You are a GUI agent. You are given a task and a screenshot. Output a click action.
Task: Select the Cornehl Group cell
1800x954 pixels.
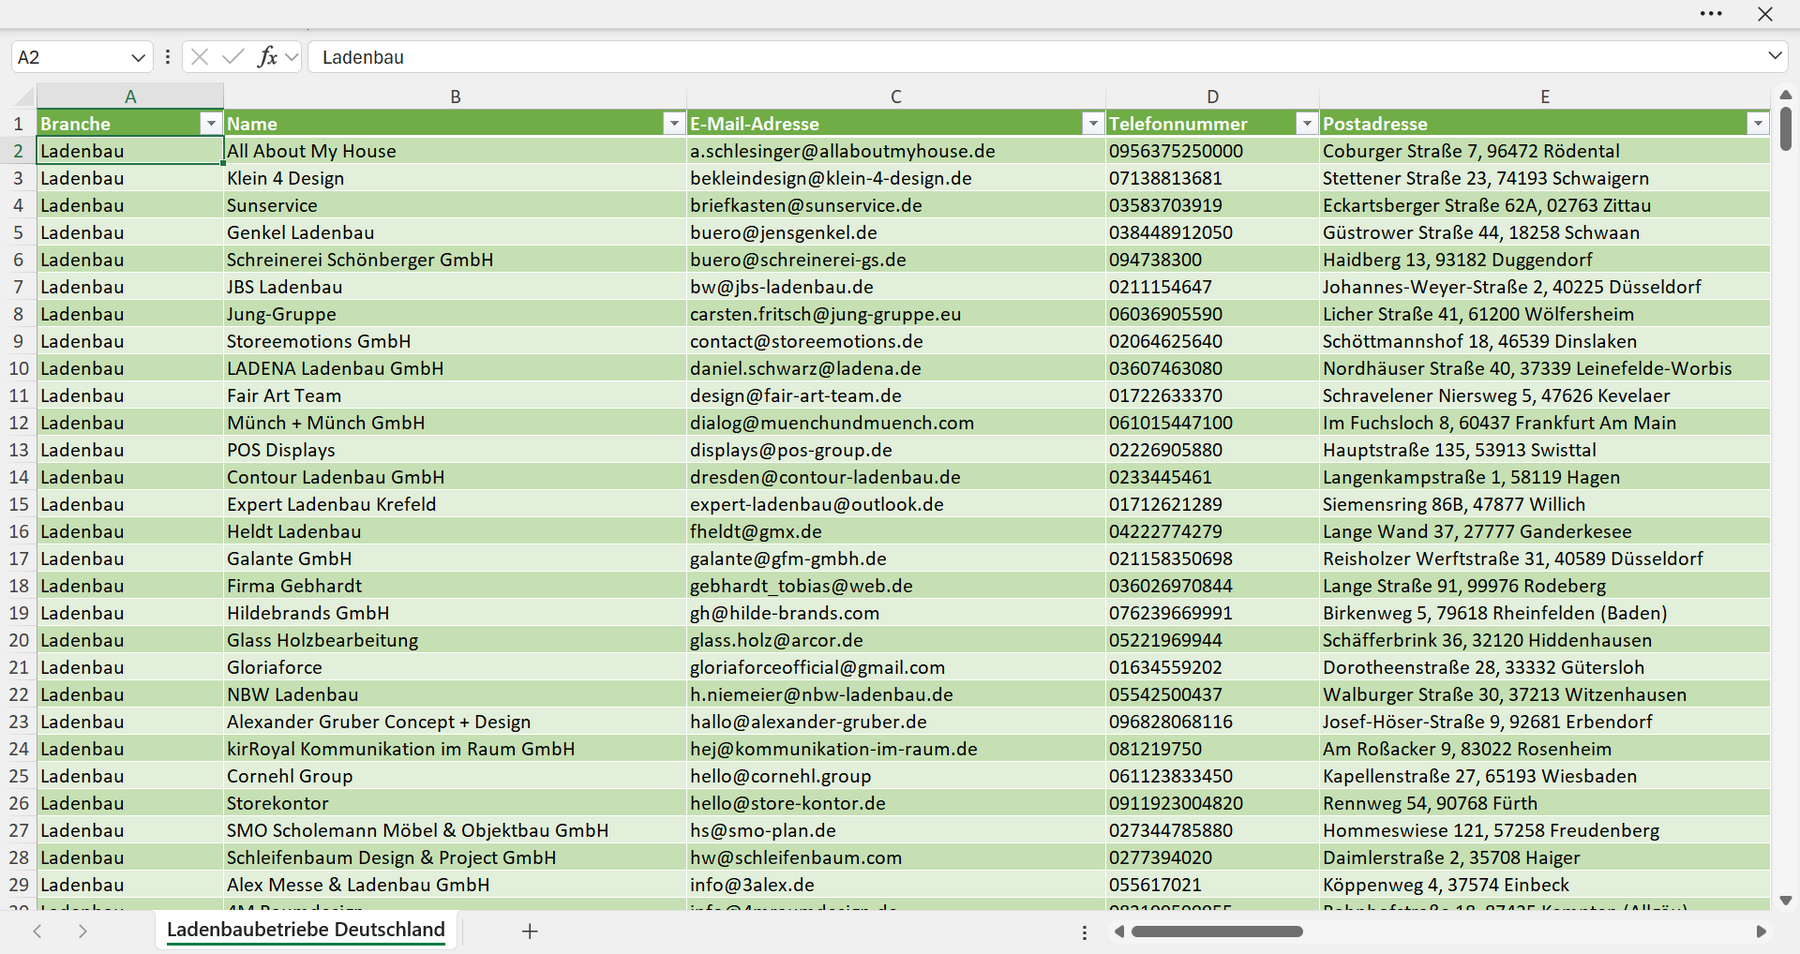click(455, 776)
